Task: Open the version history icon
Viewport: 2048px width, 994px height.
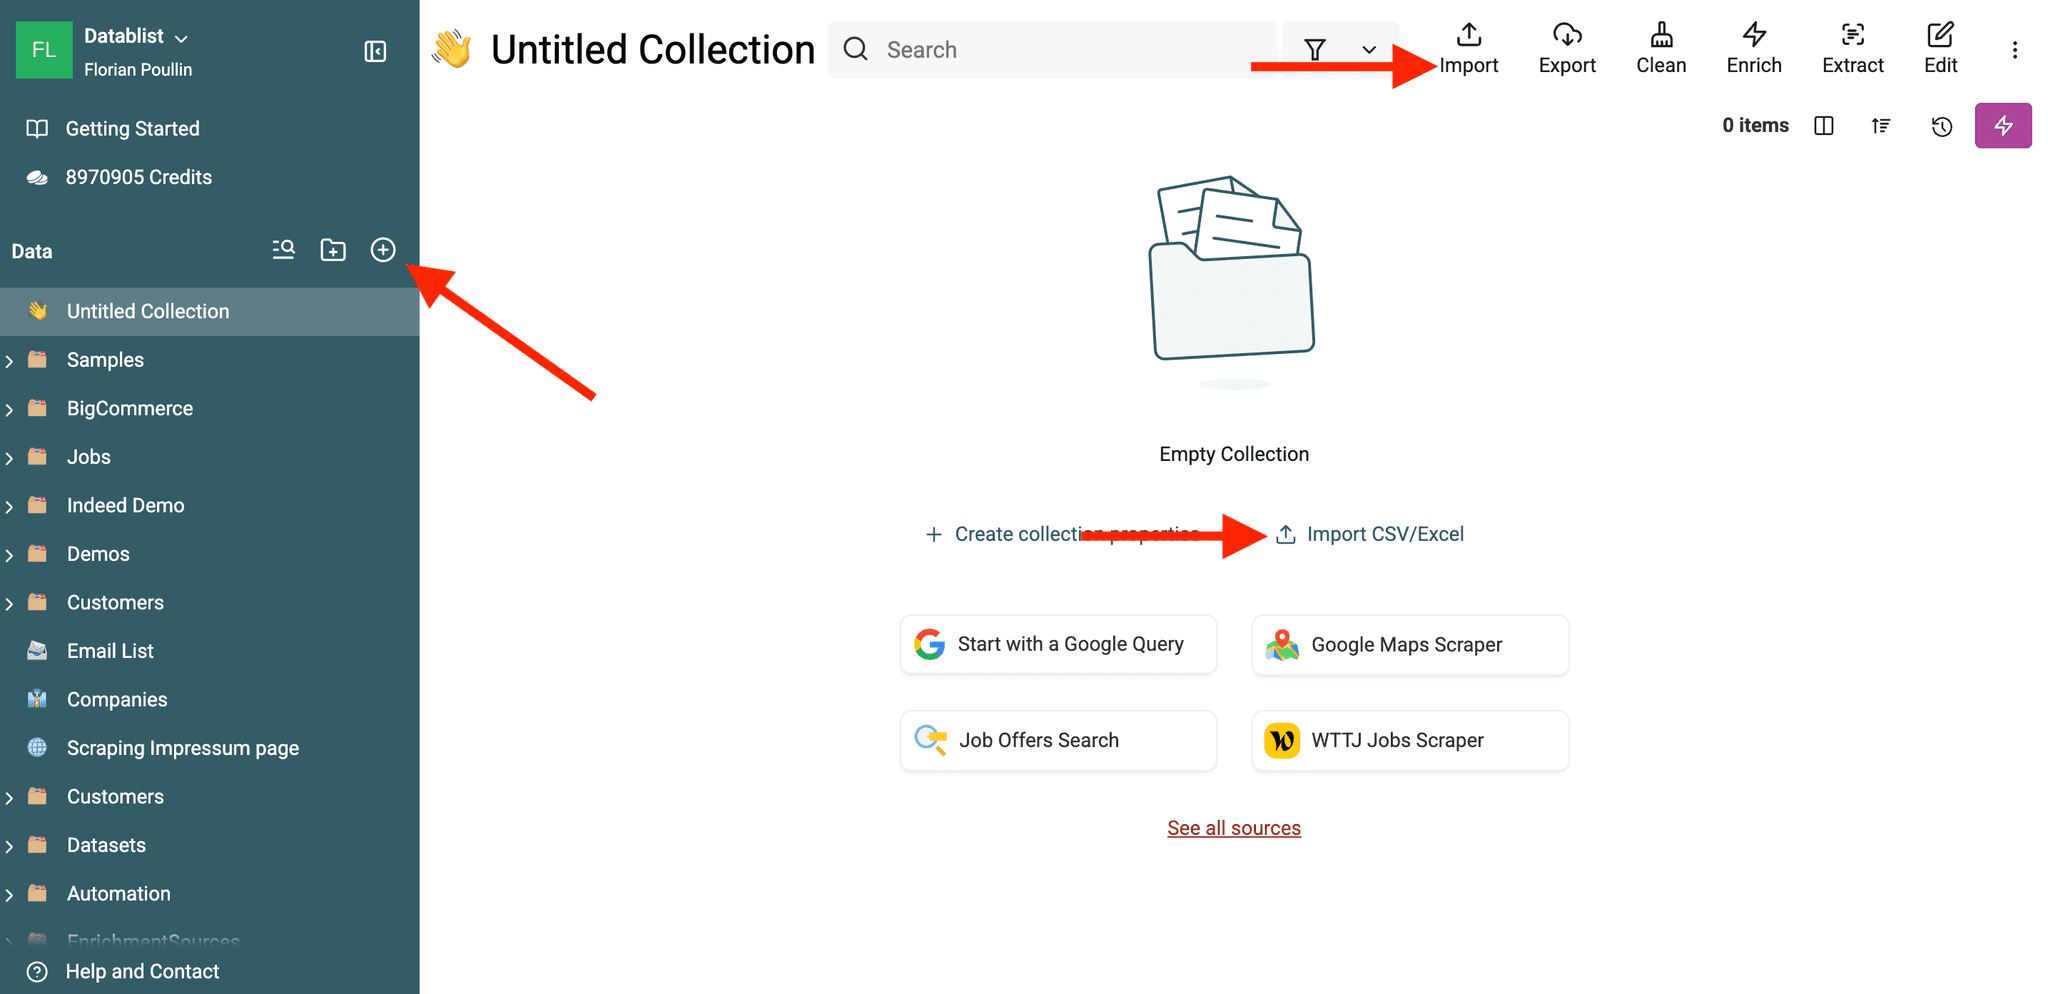Action: [x=1941, y=126]
